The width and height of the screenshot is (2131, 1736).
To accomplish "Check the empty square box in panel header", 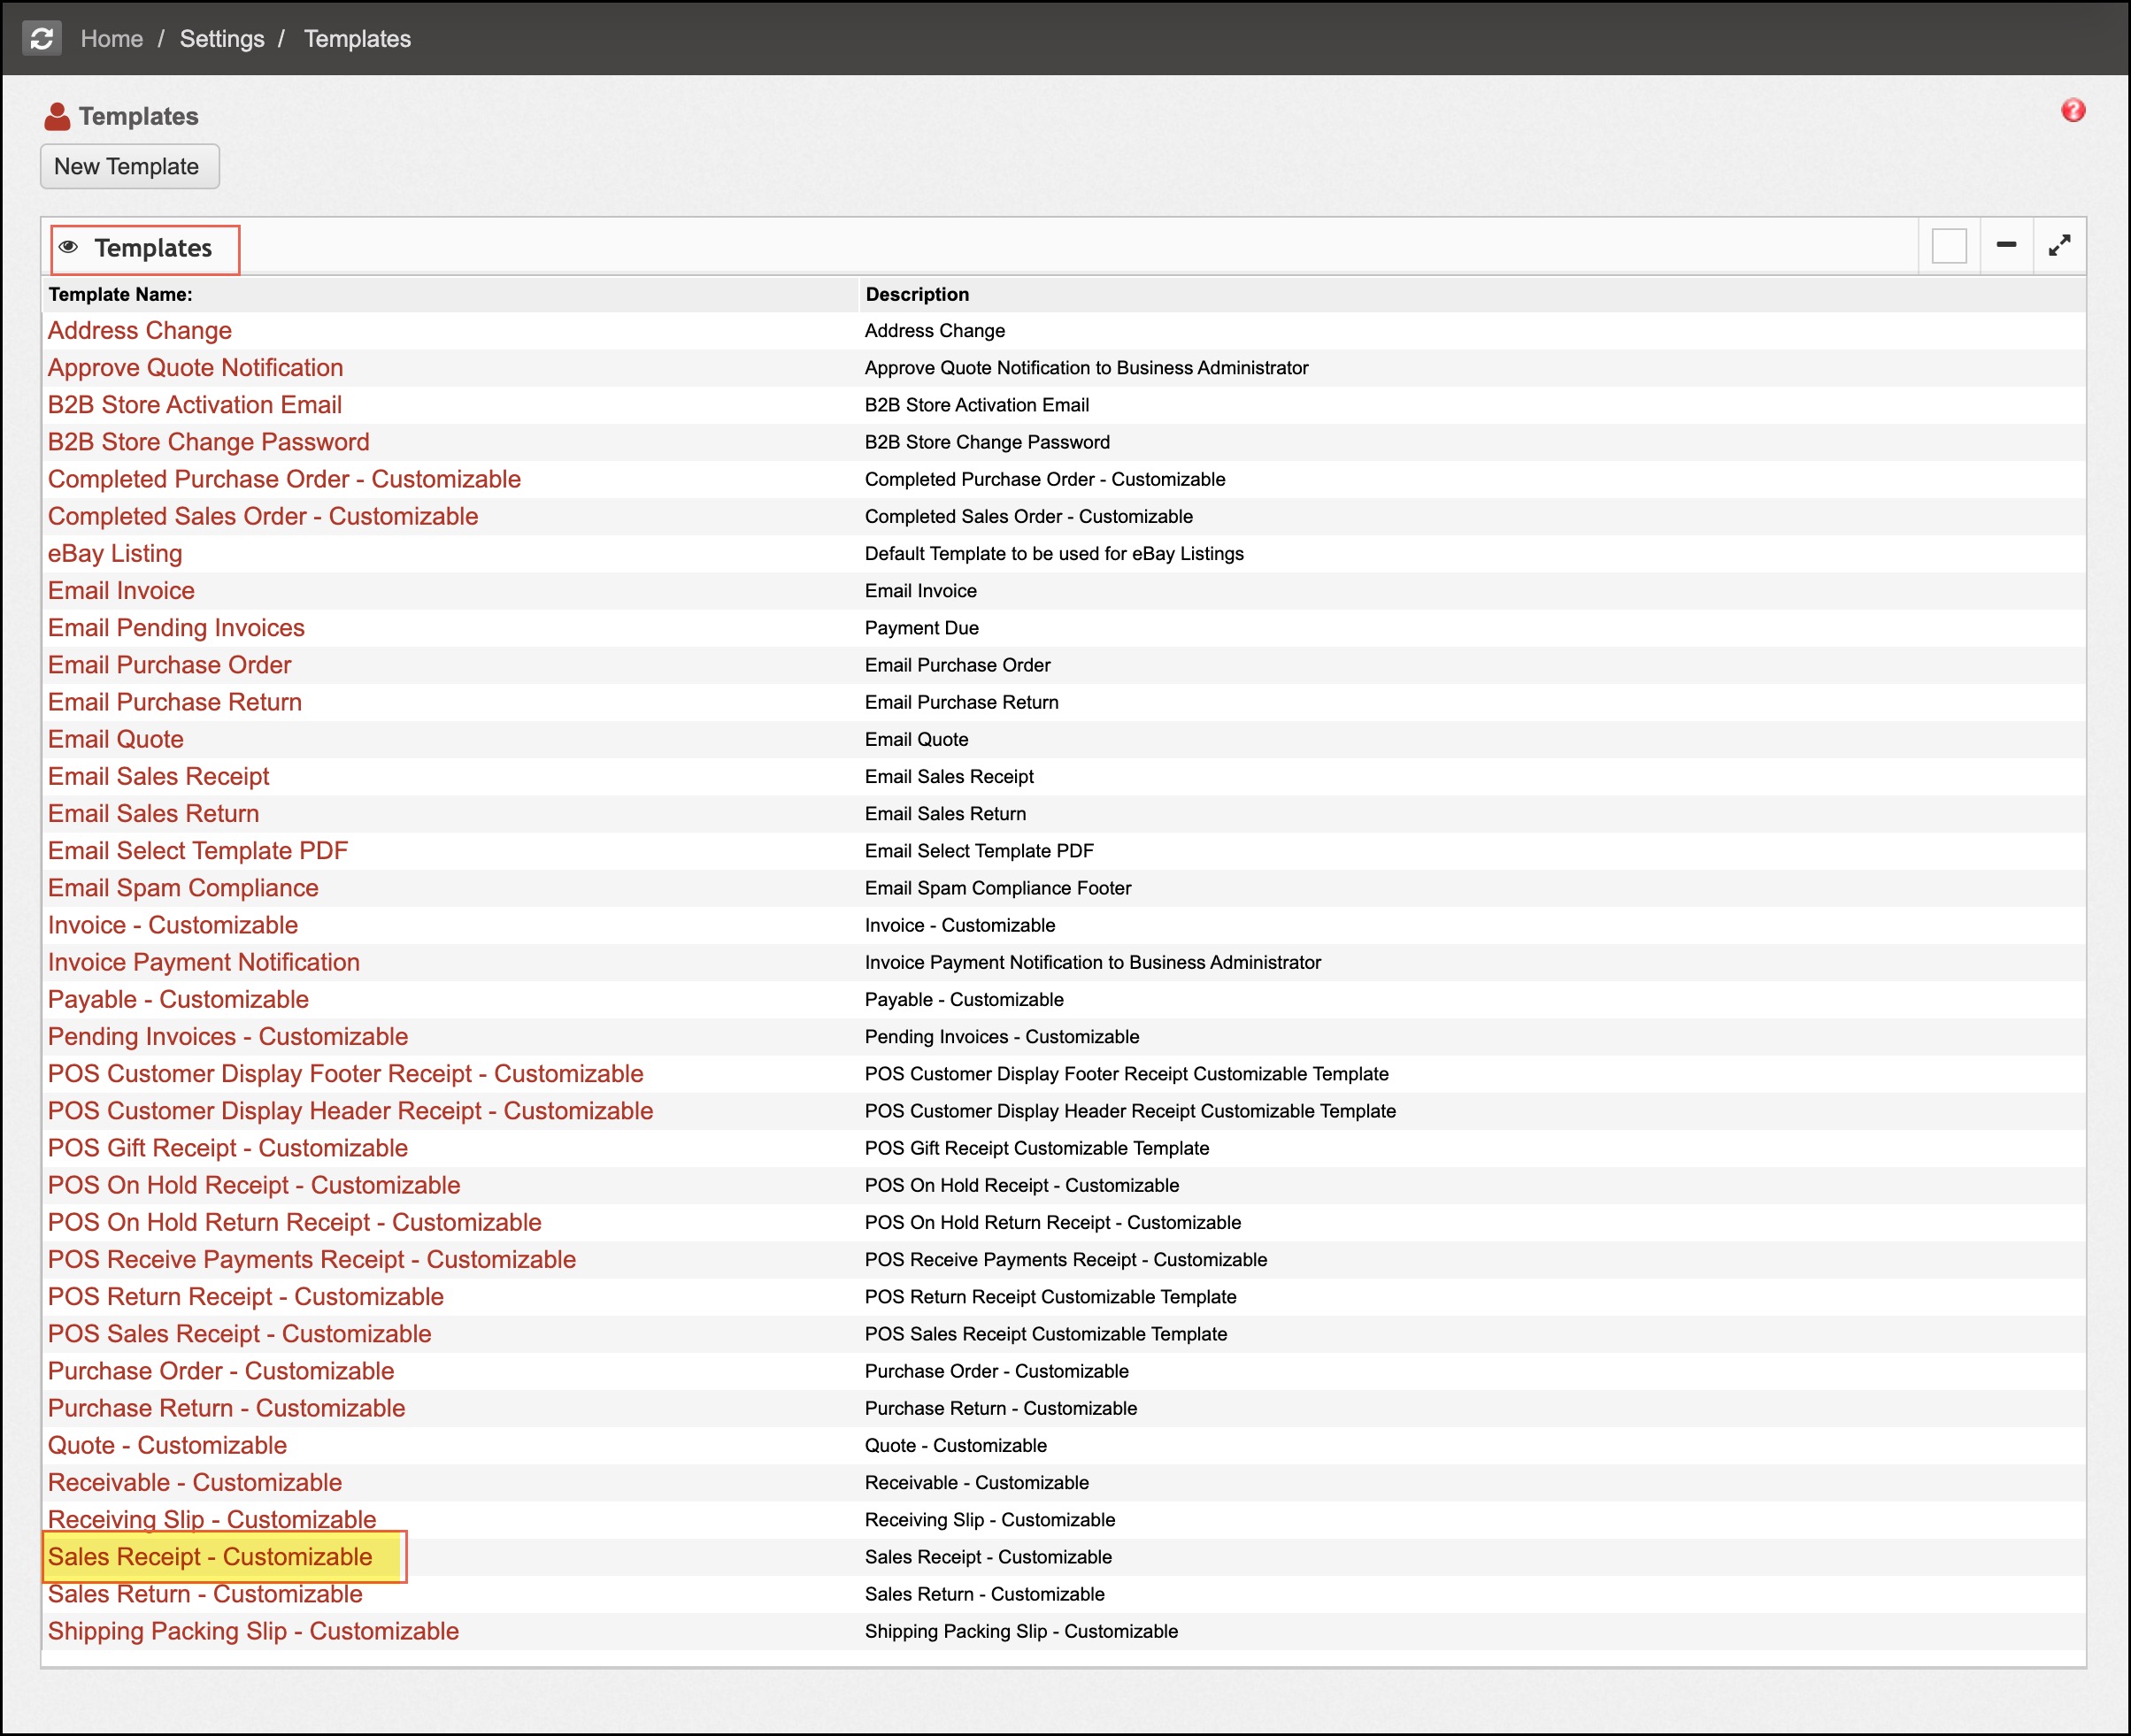I will tap(1948, 246).
